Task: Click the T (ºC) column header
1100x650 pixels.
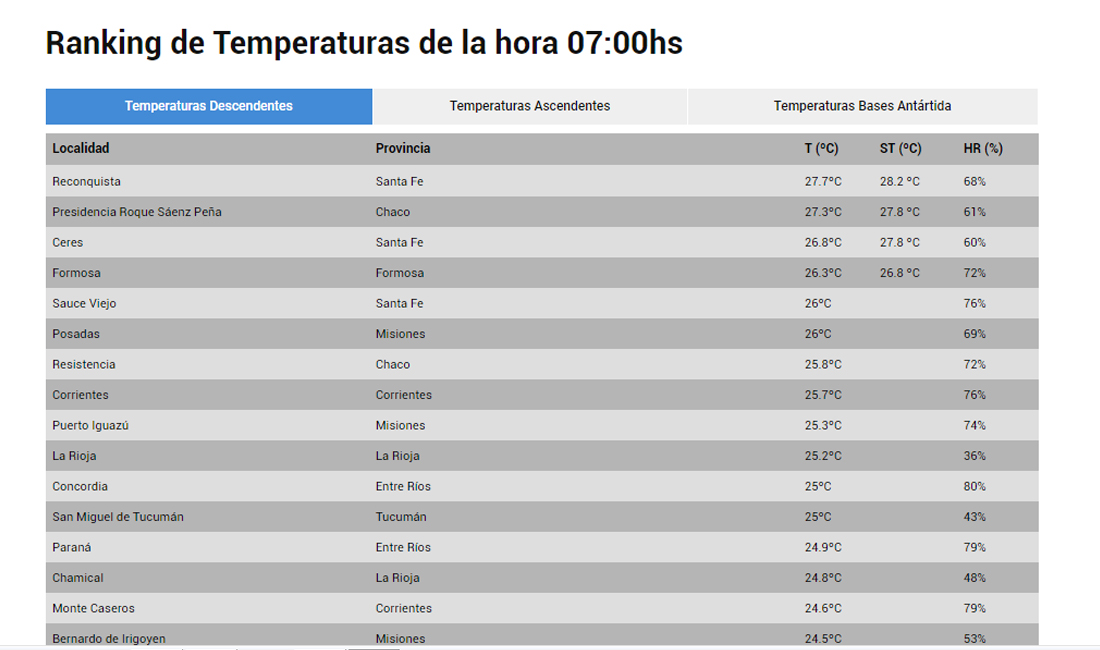Action: 821,149
